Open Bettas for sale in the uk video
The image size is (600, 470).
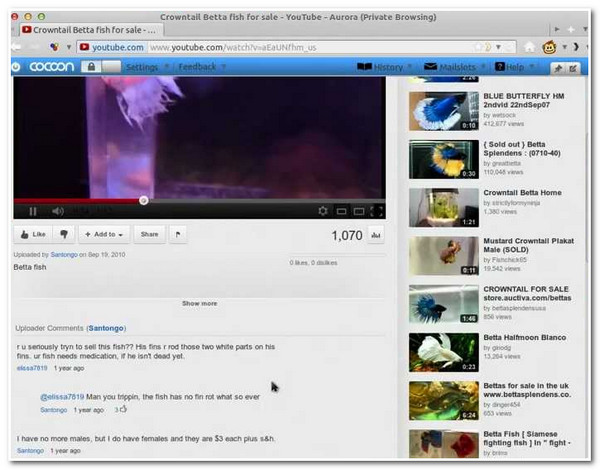(x=527, y=390)
